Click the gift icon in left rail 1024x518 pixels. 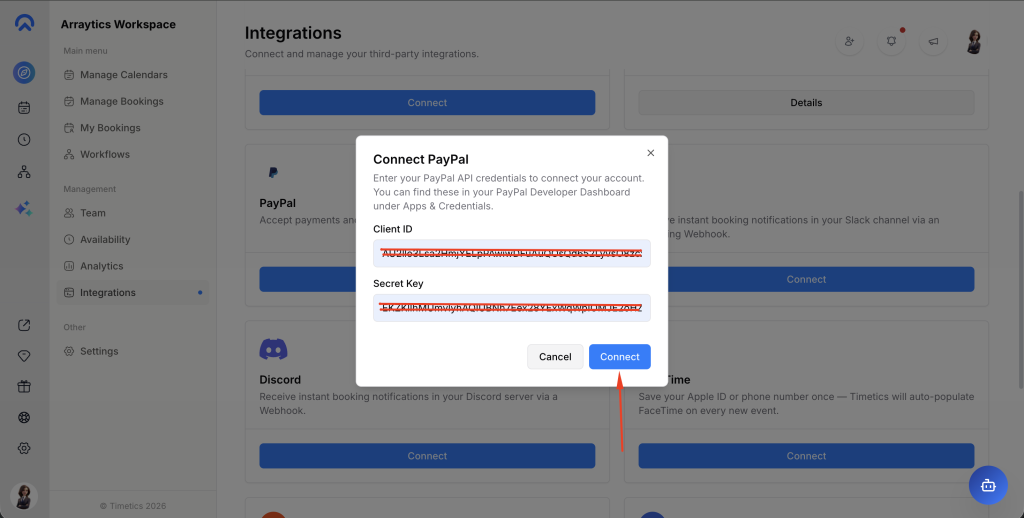click(x=24, y=387)
